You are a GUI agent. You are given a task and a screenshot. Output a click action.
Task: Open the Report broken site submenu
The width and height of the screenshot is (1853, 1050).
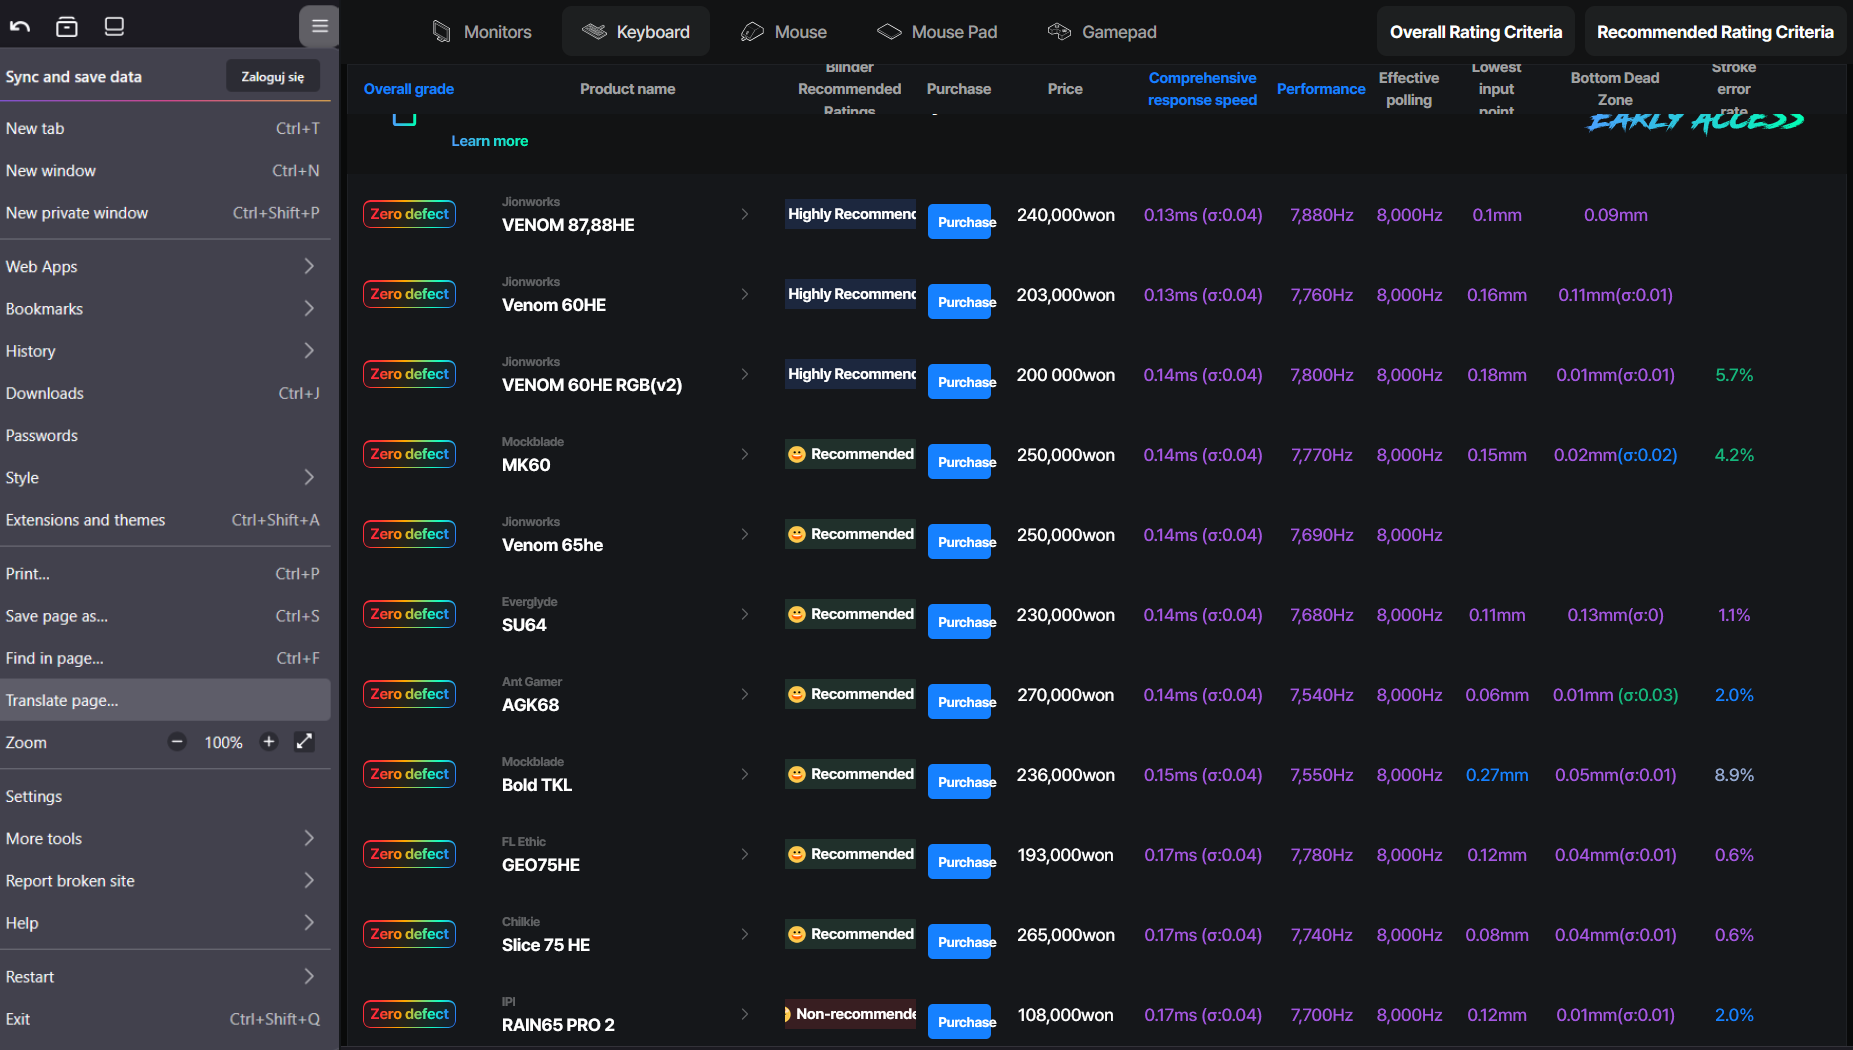[x=165, y=881]
